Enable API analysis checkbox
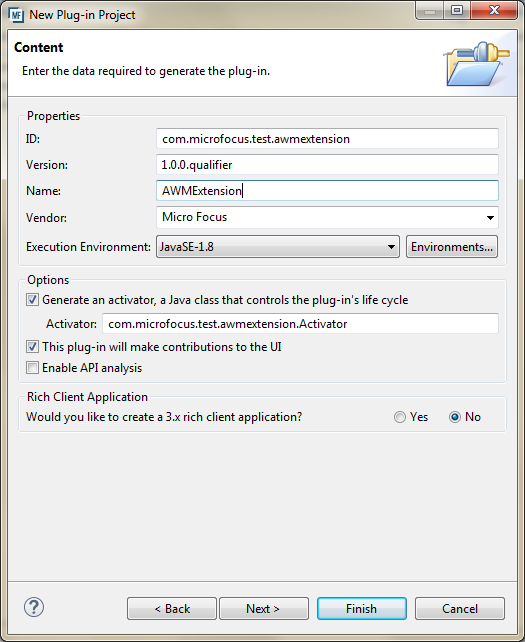The width and height of the screenshot is (525, 642). 32,368
